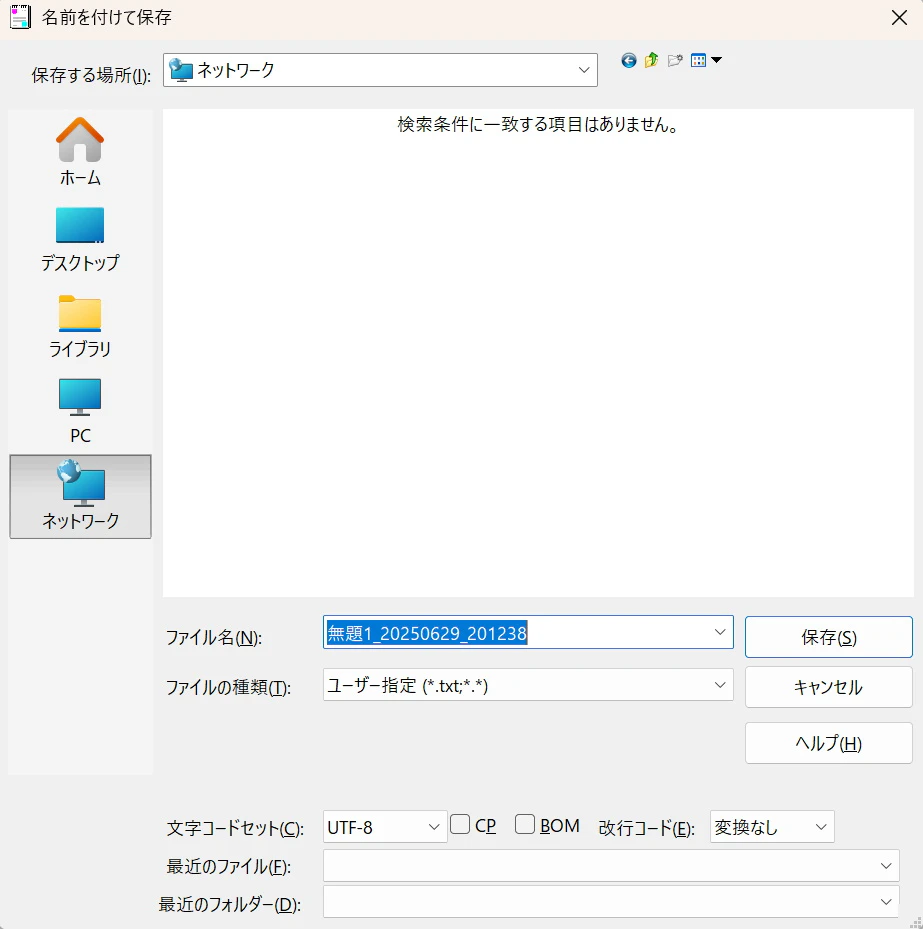Viewport: 923px width, 929px height.
Task: Click the 文字コードセット(C) label
Action: pos(235,828)
